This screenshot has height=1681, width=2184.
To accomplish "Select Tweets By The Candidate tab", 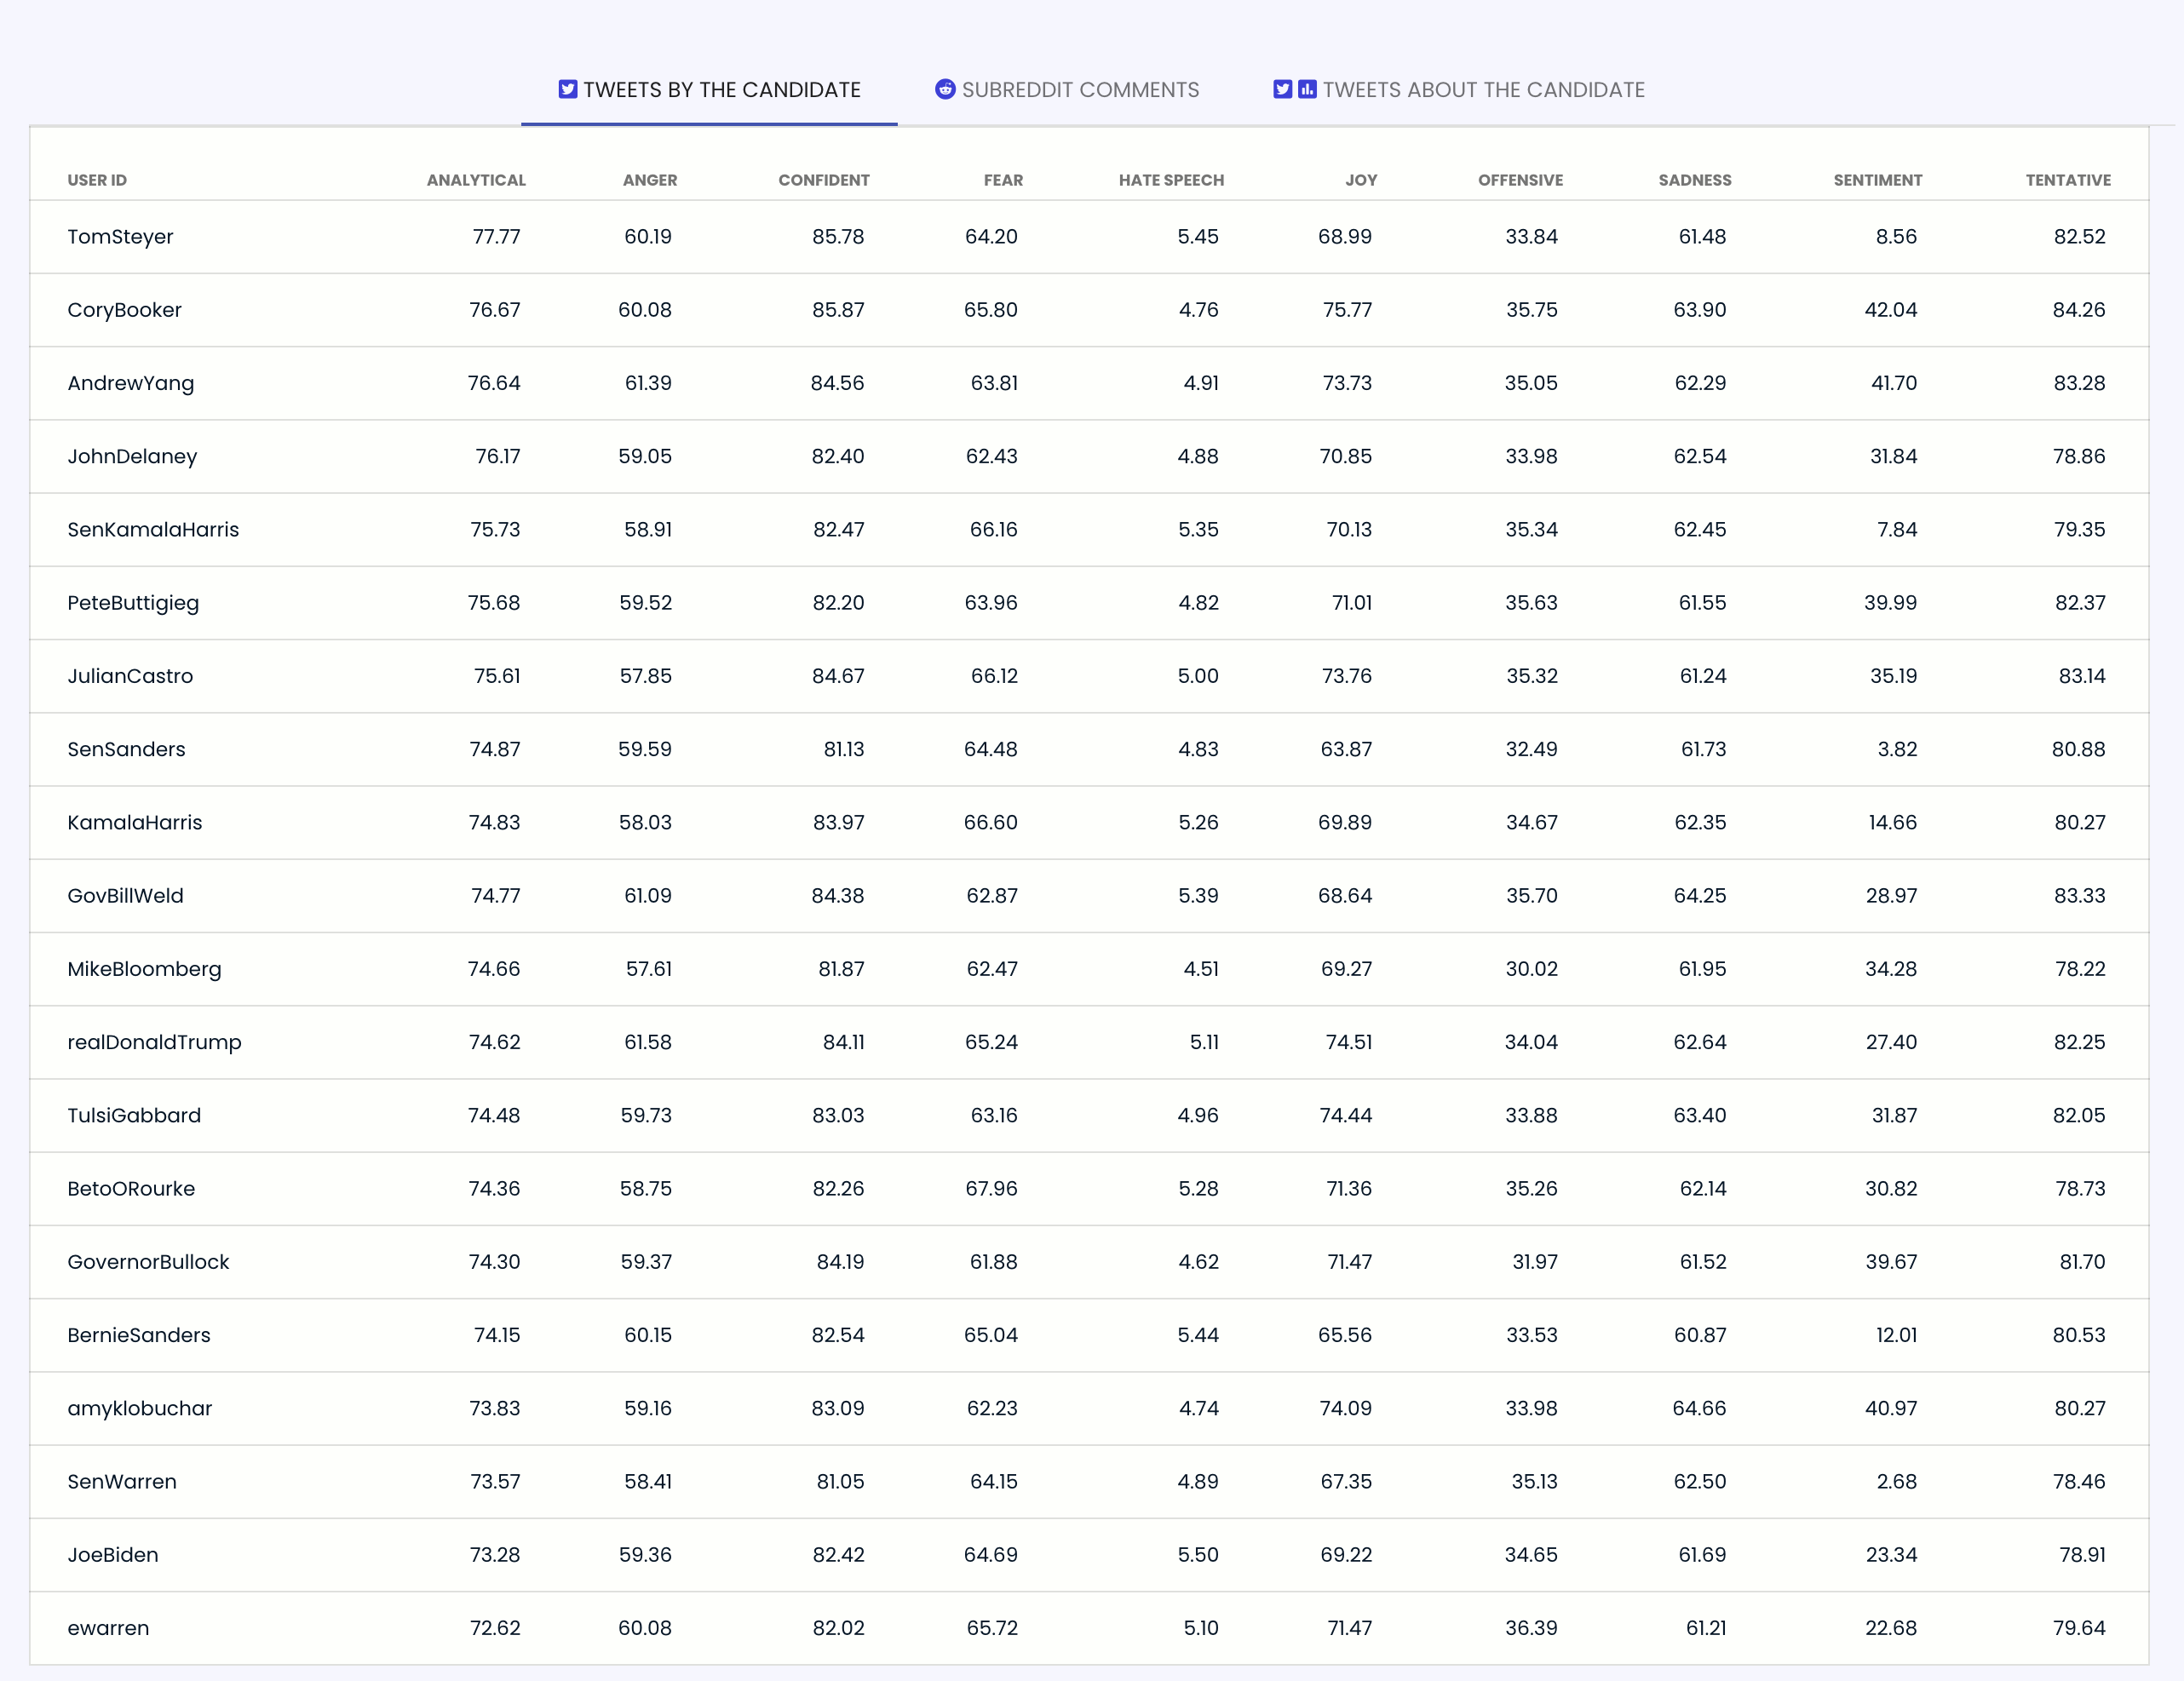I will coord(721,90).
